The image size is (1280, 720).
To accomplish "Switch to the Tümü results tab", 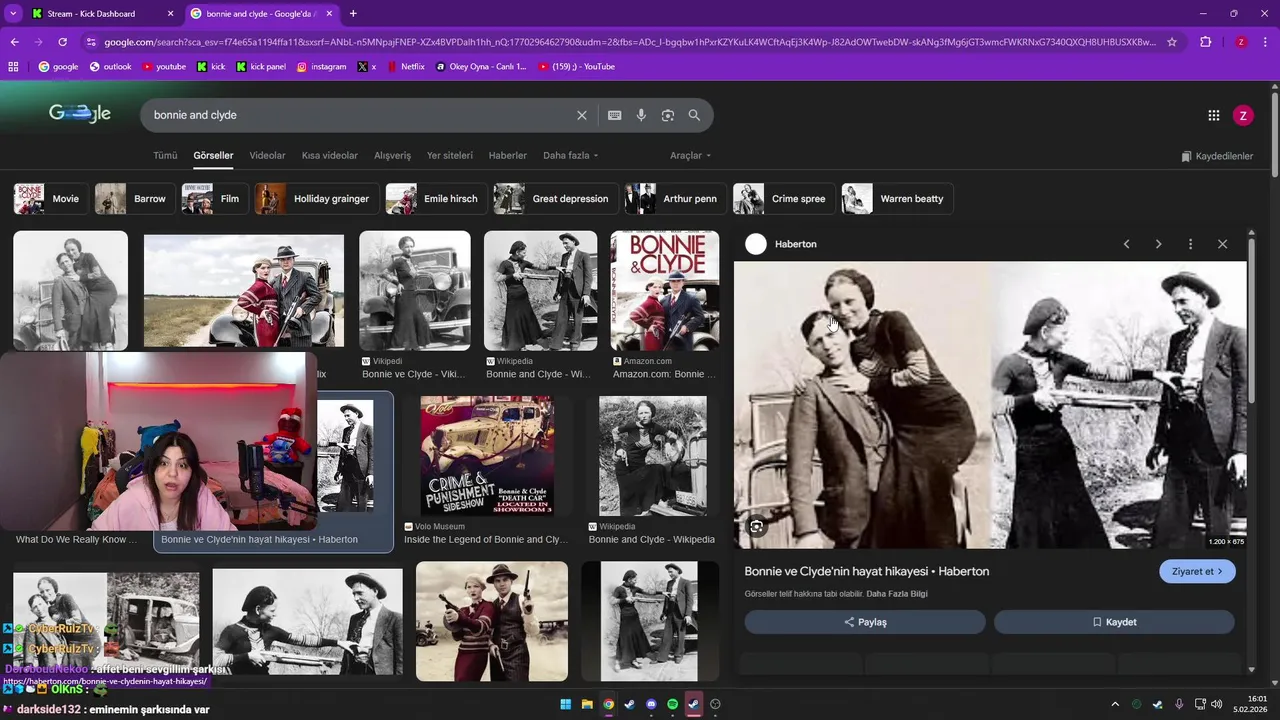I will pyautogui.click(x=165, y=156).
